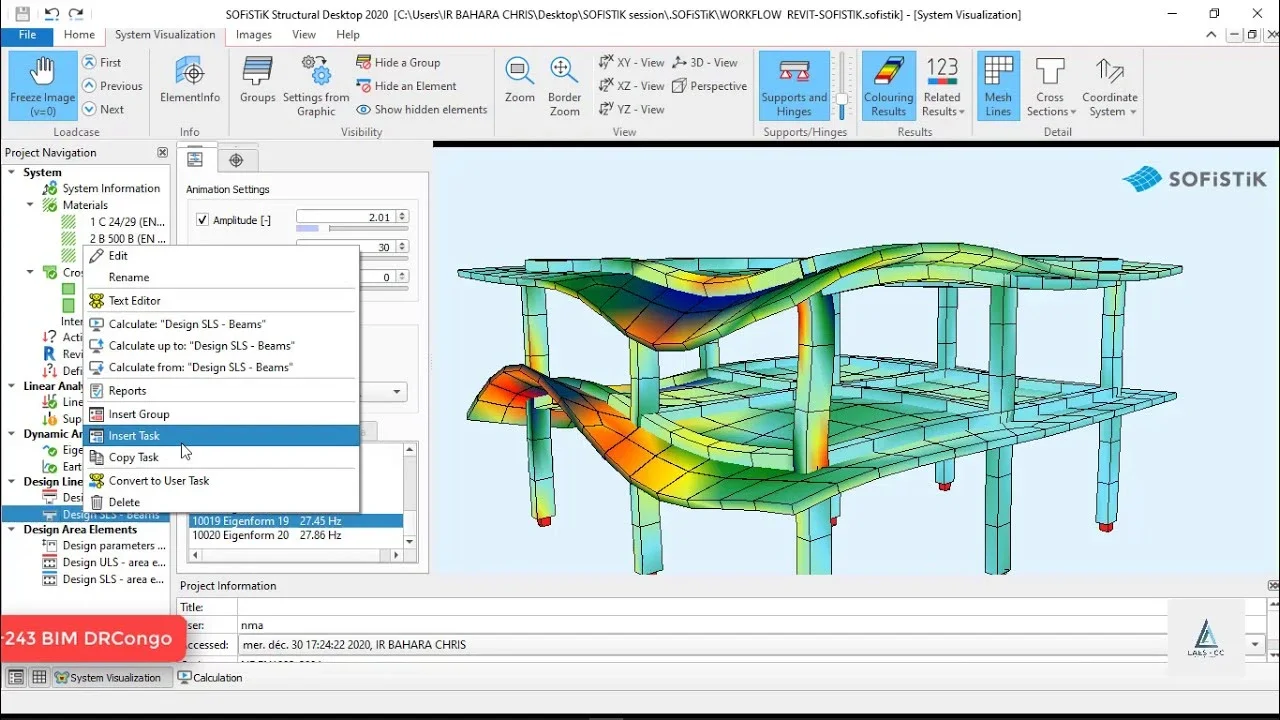The width and height of the screenshot is (1280, 720).
Task: Choose Delete from context menu
Action: [221, 502]
